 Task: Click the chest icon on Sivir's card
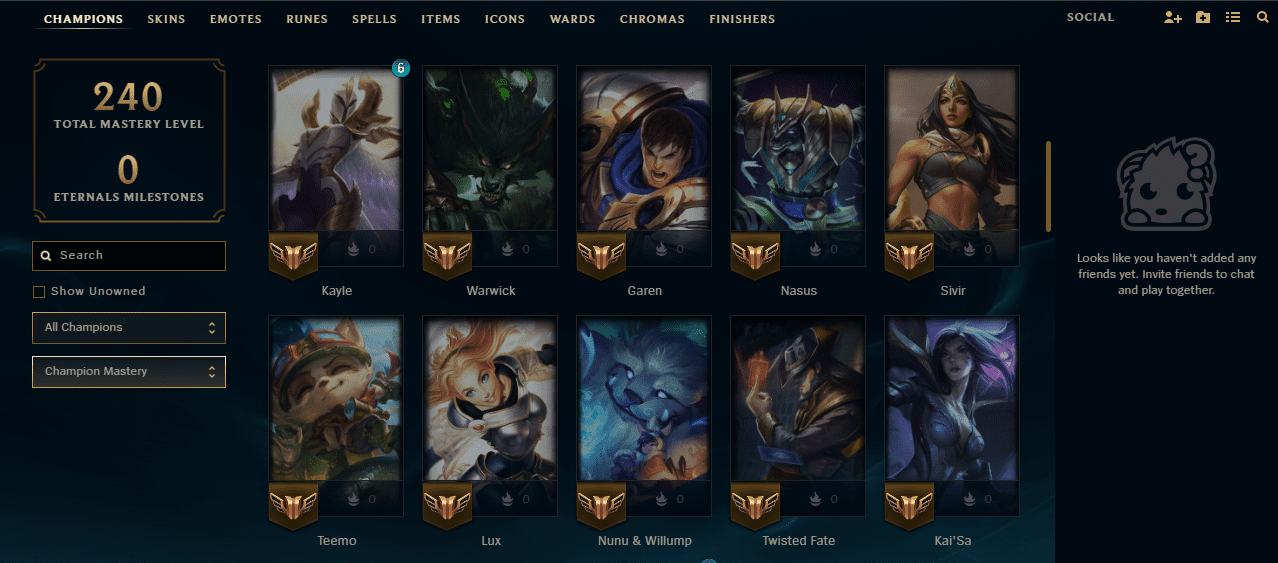(970, 249)
